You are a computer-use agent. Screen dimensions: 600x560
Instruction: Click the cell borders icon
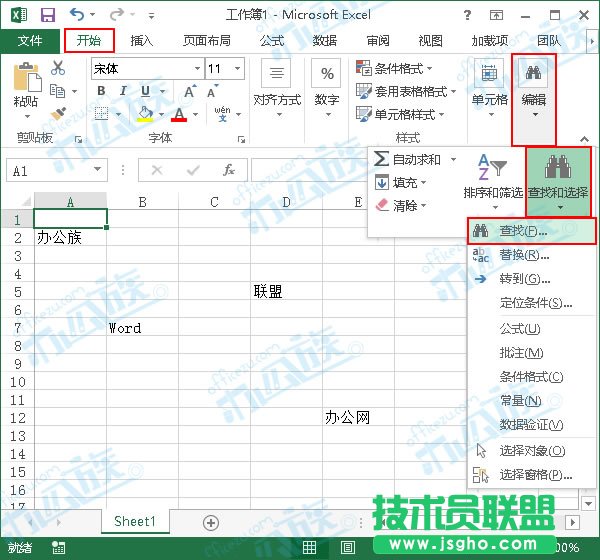click(x=101, y=114)
